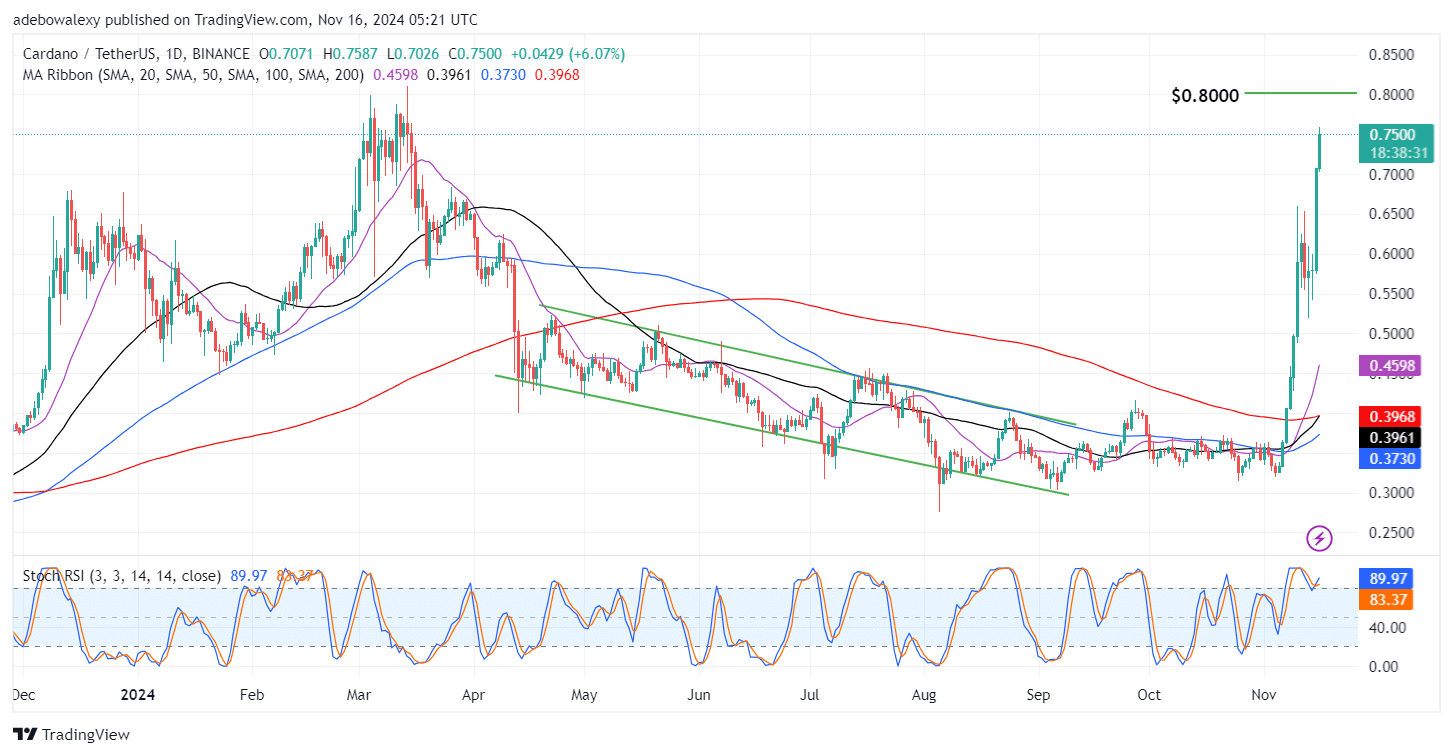The width and height of the screenshot is (1453, 756).
Task: Click the purple lightning bolt icon
Action: 1319,539
